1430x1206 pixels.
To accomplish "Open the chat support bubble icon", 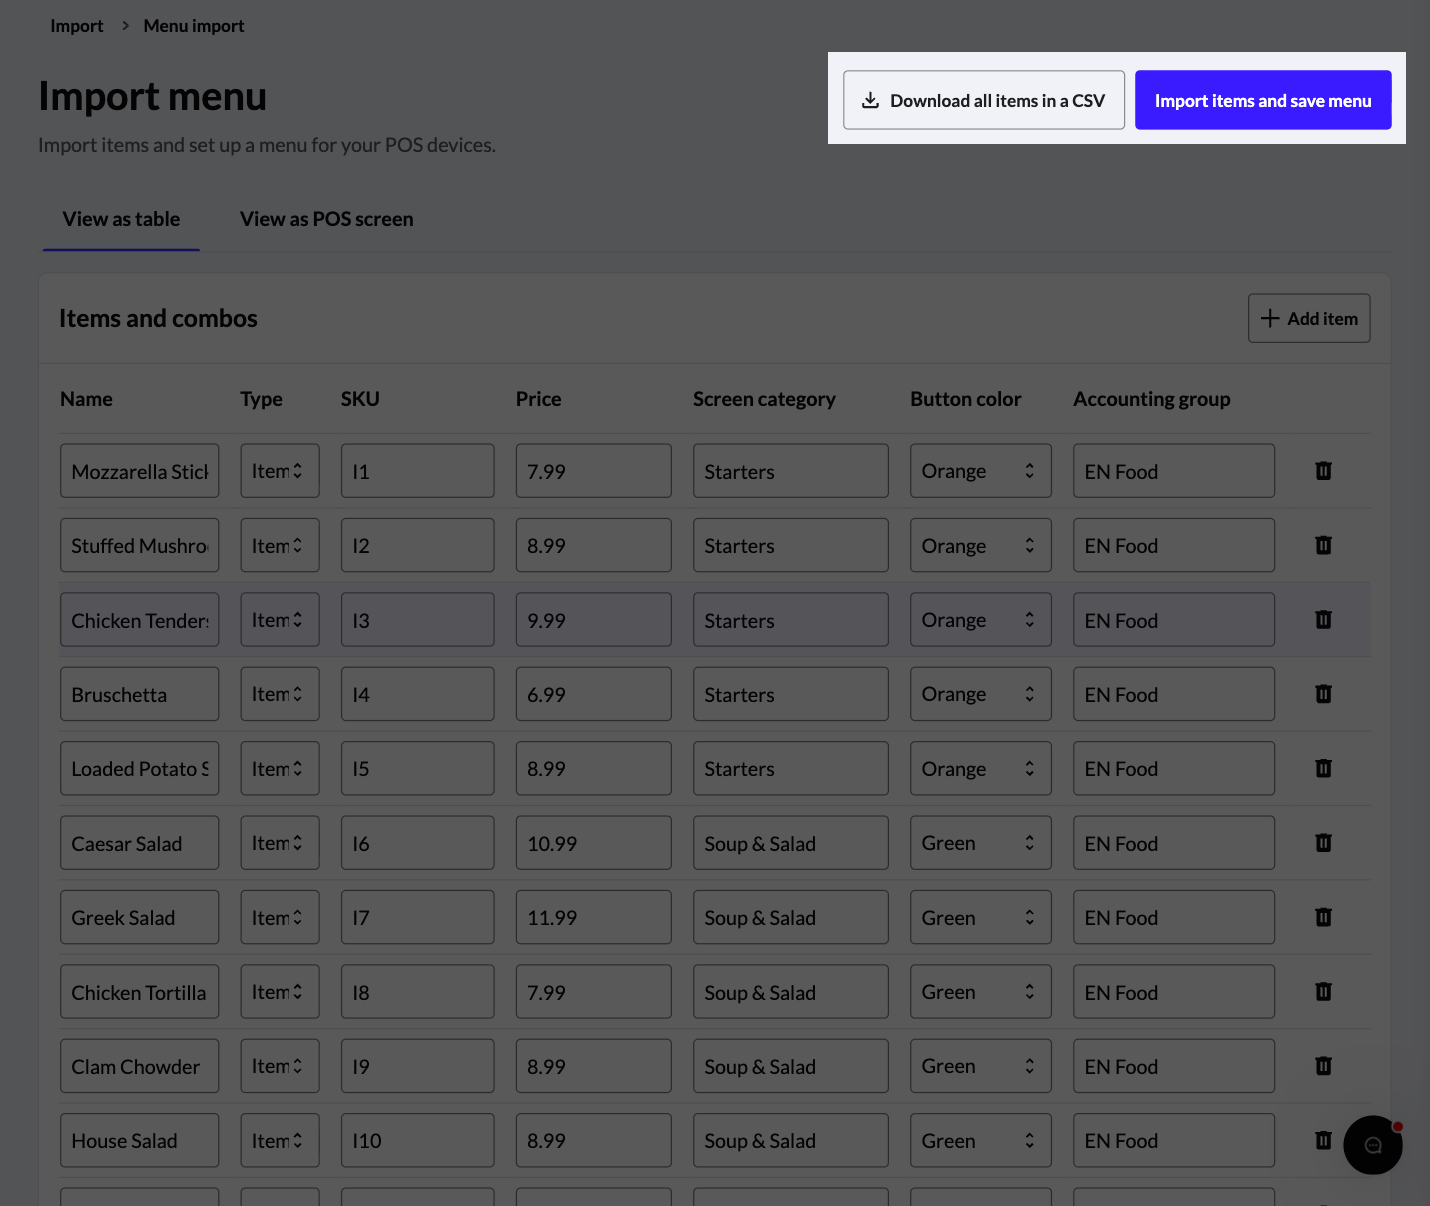I will [1372, 1145].
